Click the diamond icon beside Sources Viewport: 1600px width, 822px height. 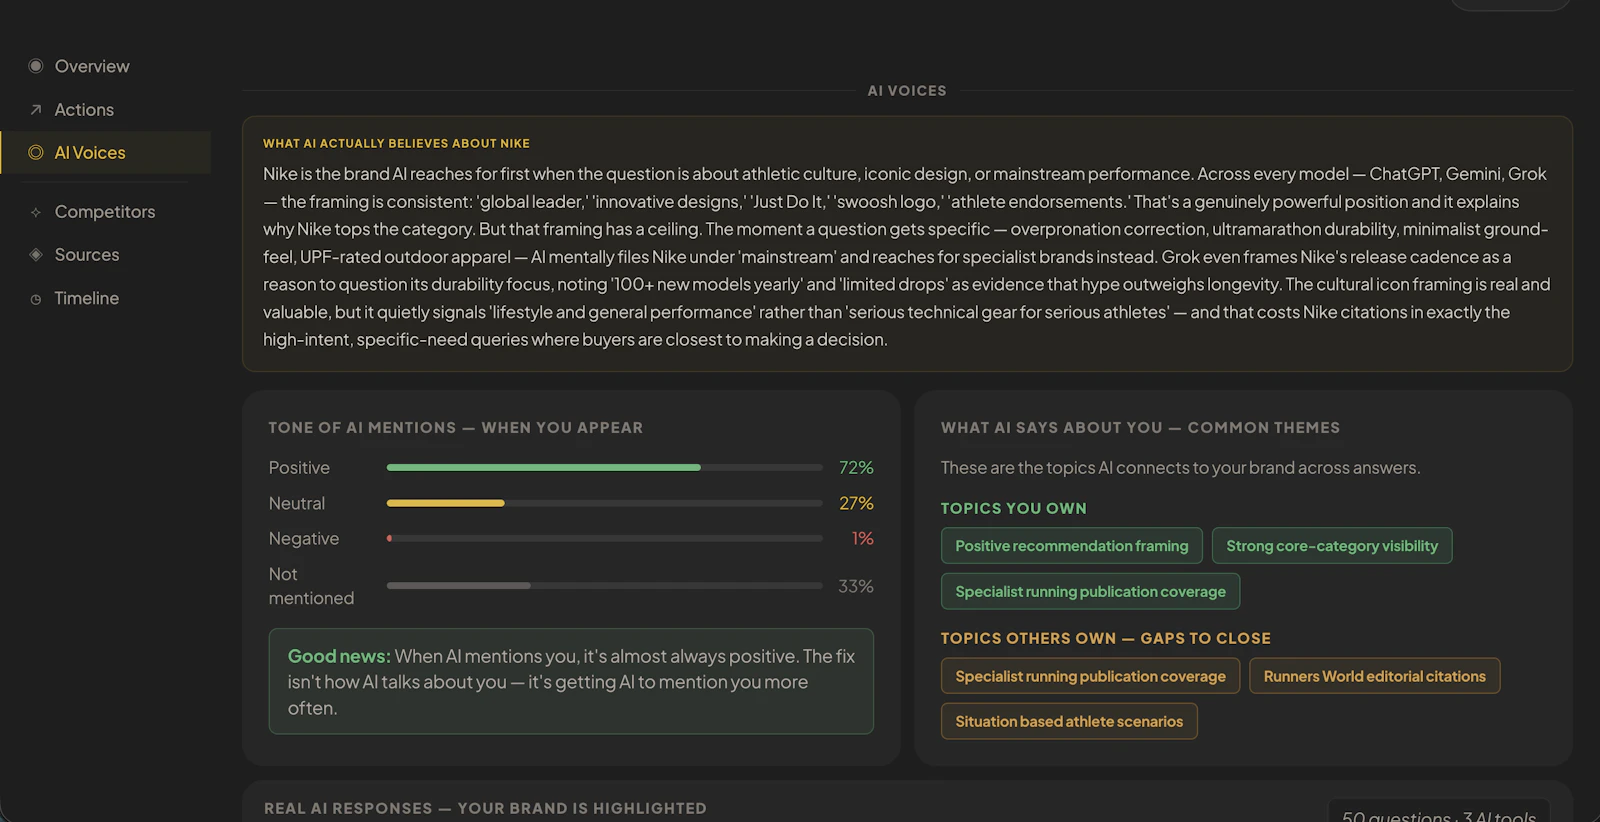(36, 255)
